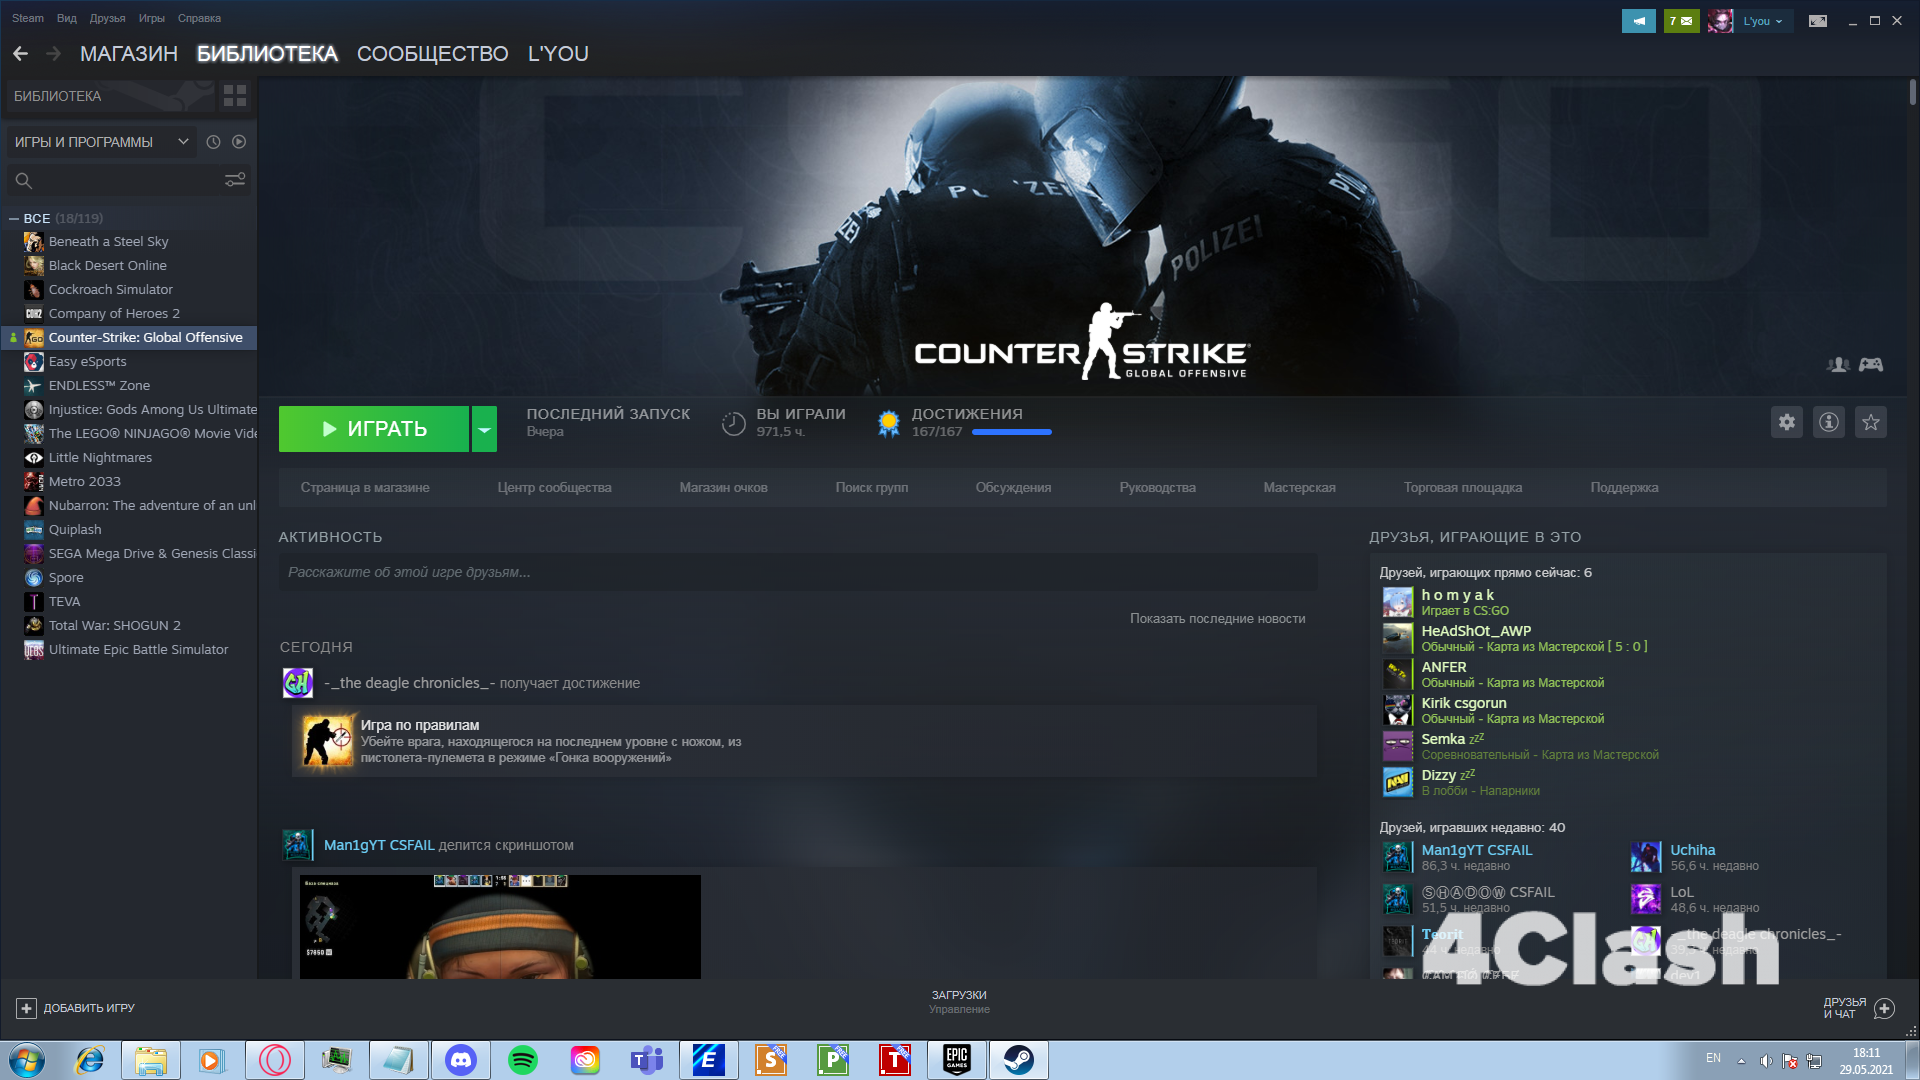Open Поддержка link
This screenshot has width=1920, height=1080.
pyautogui.click(x=1624, y=488)
